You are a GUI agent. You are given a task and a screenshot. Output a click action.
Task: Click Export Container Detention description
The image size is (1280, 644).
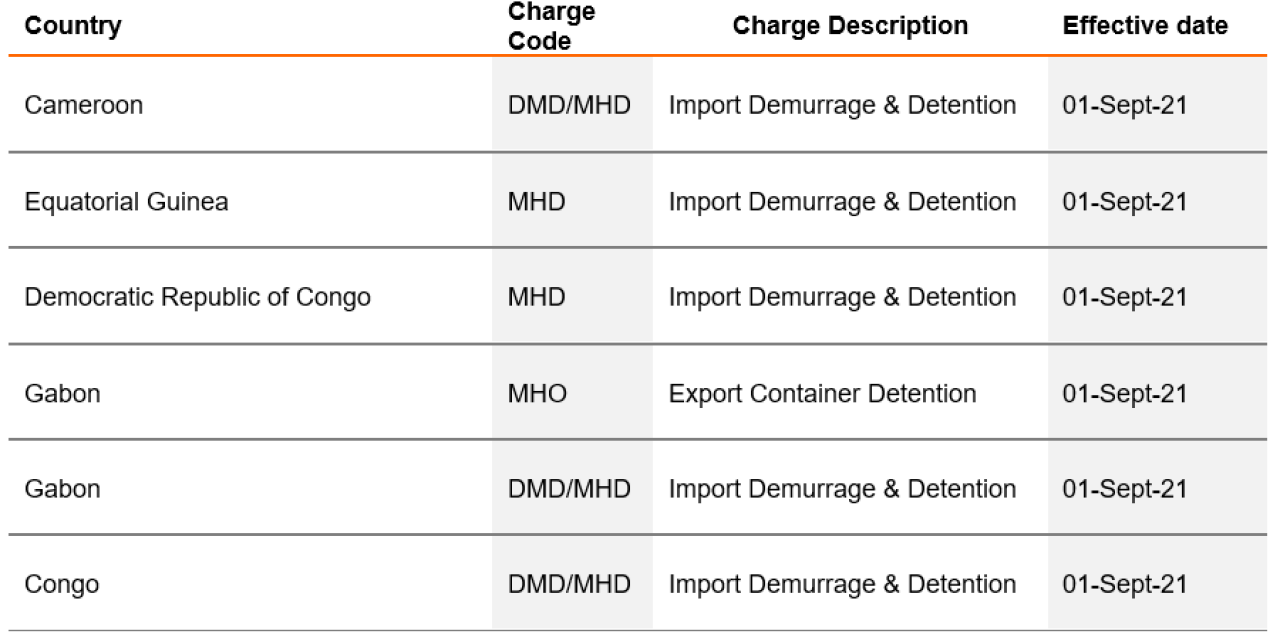point(823,393)
